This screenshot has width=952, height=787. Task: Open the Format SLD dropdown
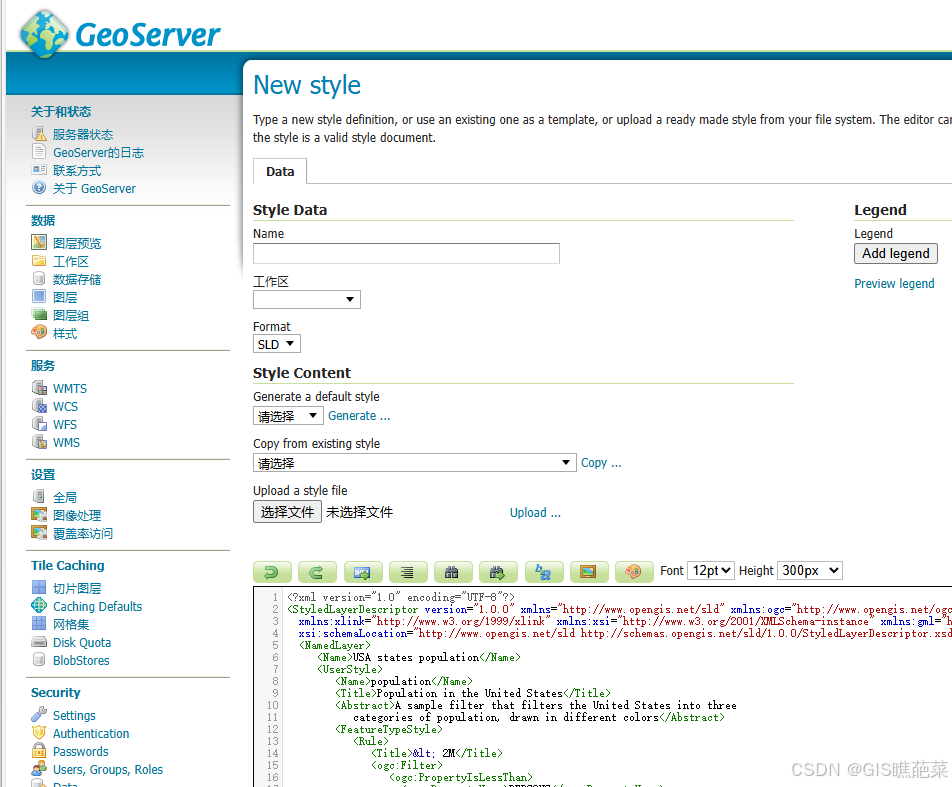click(276, 344)
